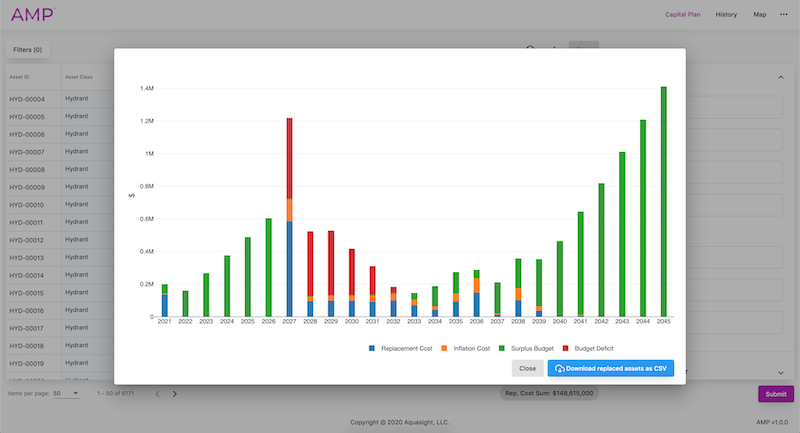The width and height of the screenshot is (800, 433).
Task: Open the Capital Plan tab
Action: coord(683,15)
